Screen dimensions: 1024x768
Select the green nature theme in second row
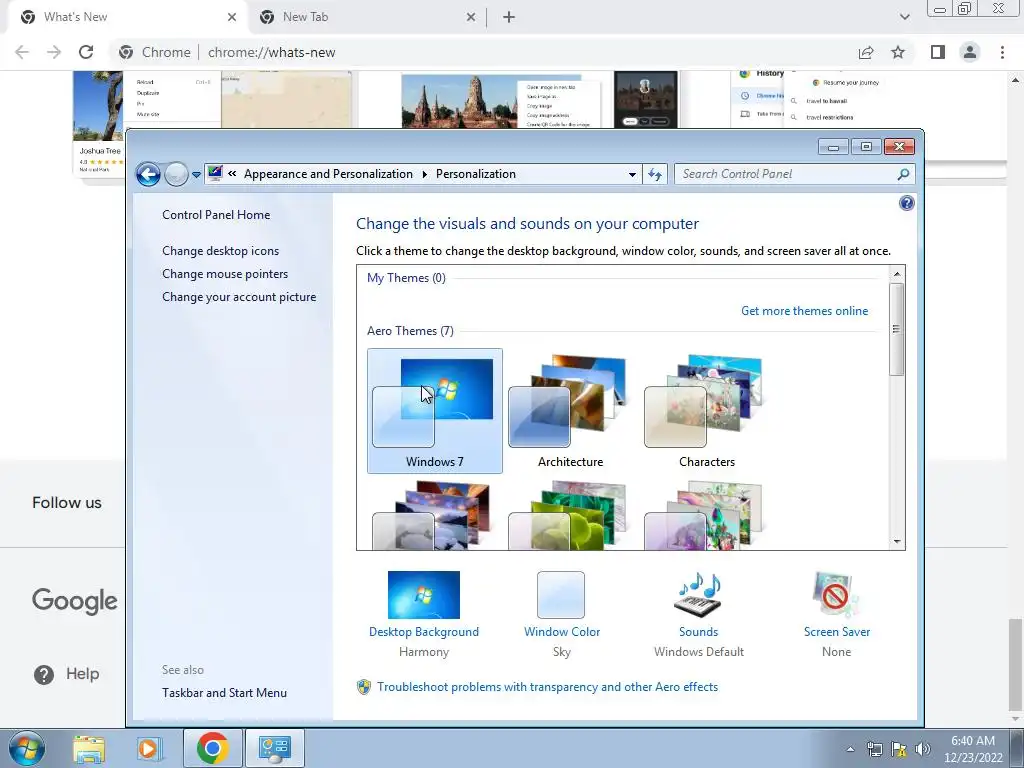point(568,515)
